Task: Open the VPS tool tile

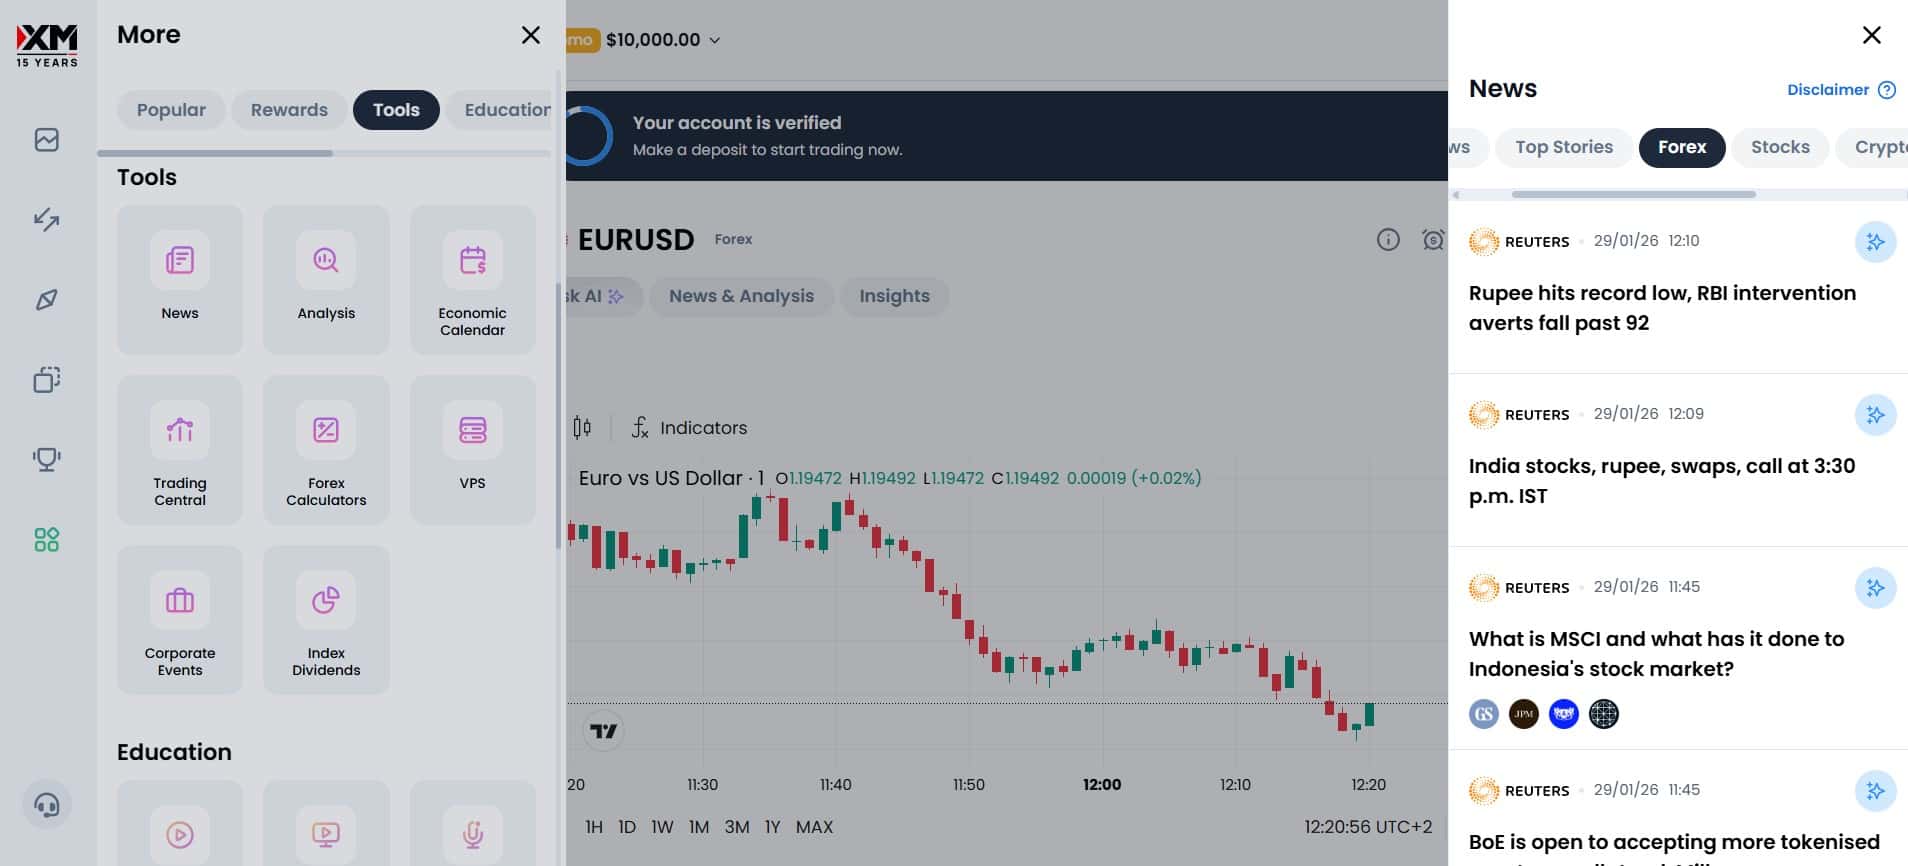Action: tap(472, 450)
